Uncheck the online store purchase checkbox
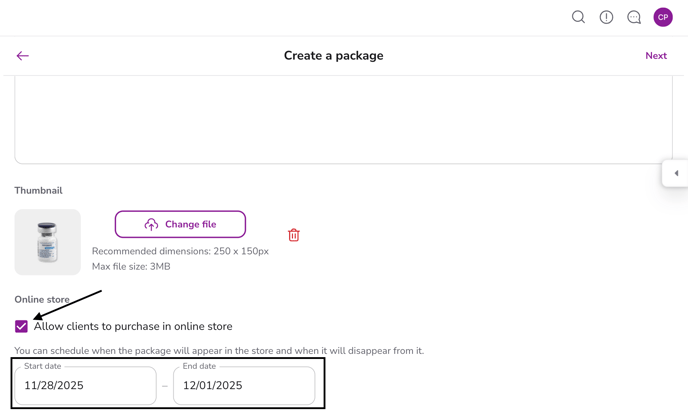Viewport: 688px width, 420px height. pyautogui.click(x=21, y=326)
